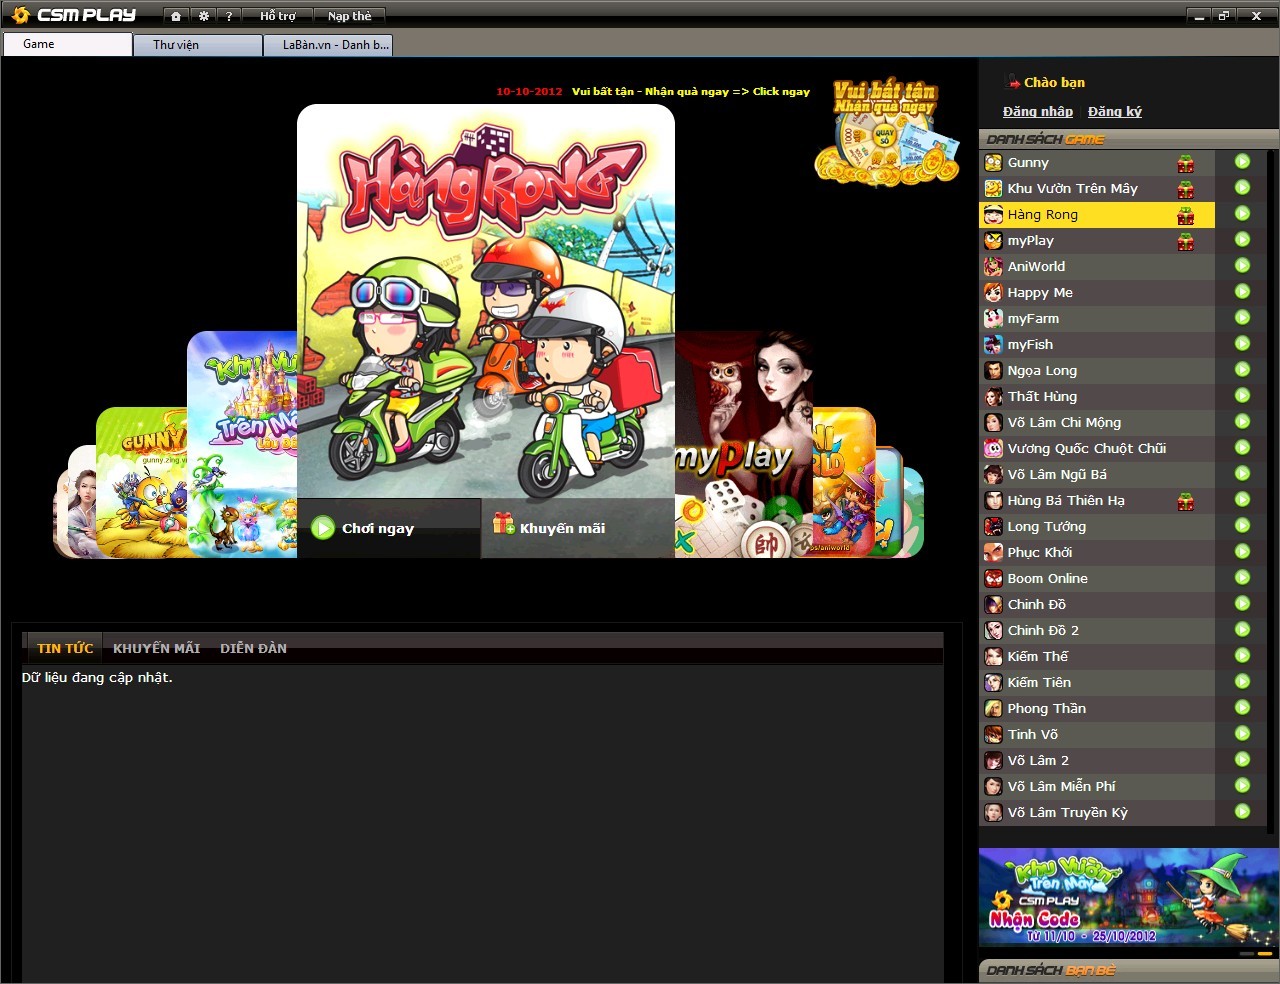Open the Diễn đàn tab
The height and width of the screenshot is (984, 1280).
click(253, 648)
